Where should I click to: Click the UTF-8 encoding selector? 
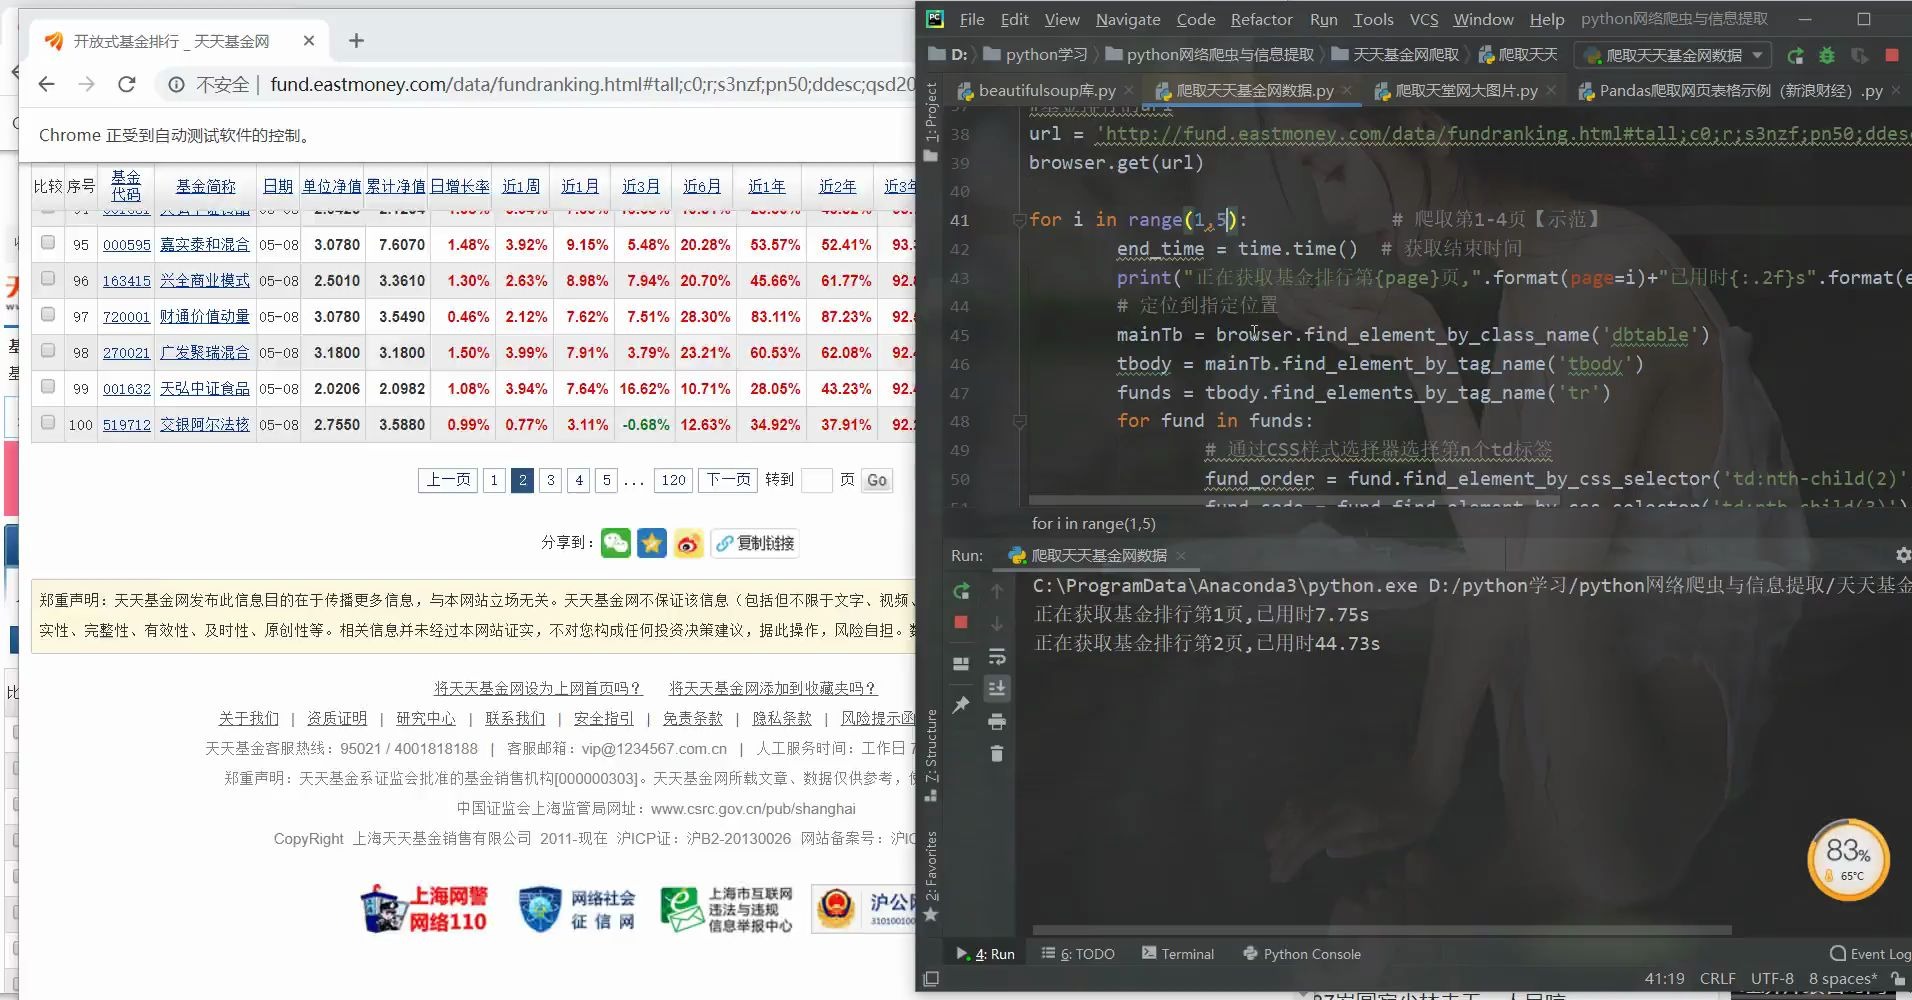click(x=1772, y=979)
